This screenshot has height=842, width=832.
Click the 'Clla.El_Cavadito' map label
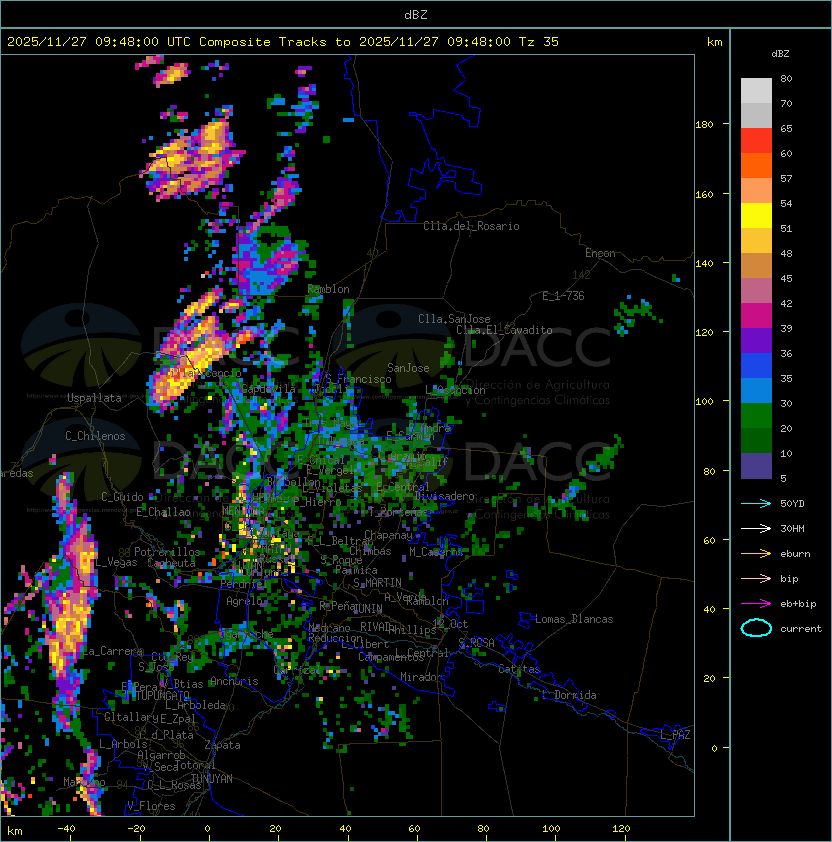pyautogui.click(x=504, y=330)
